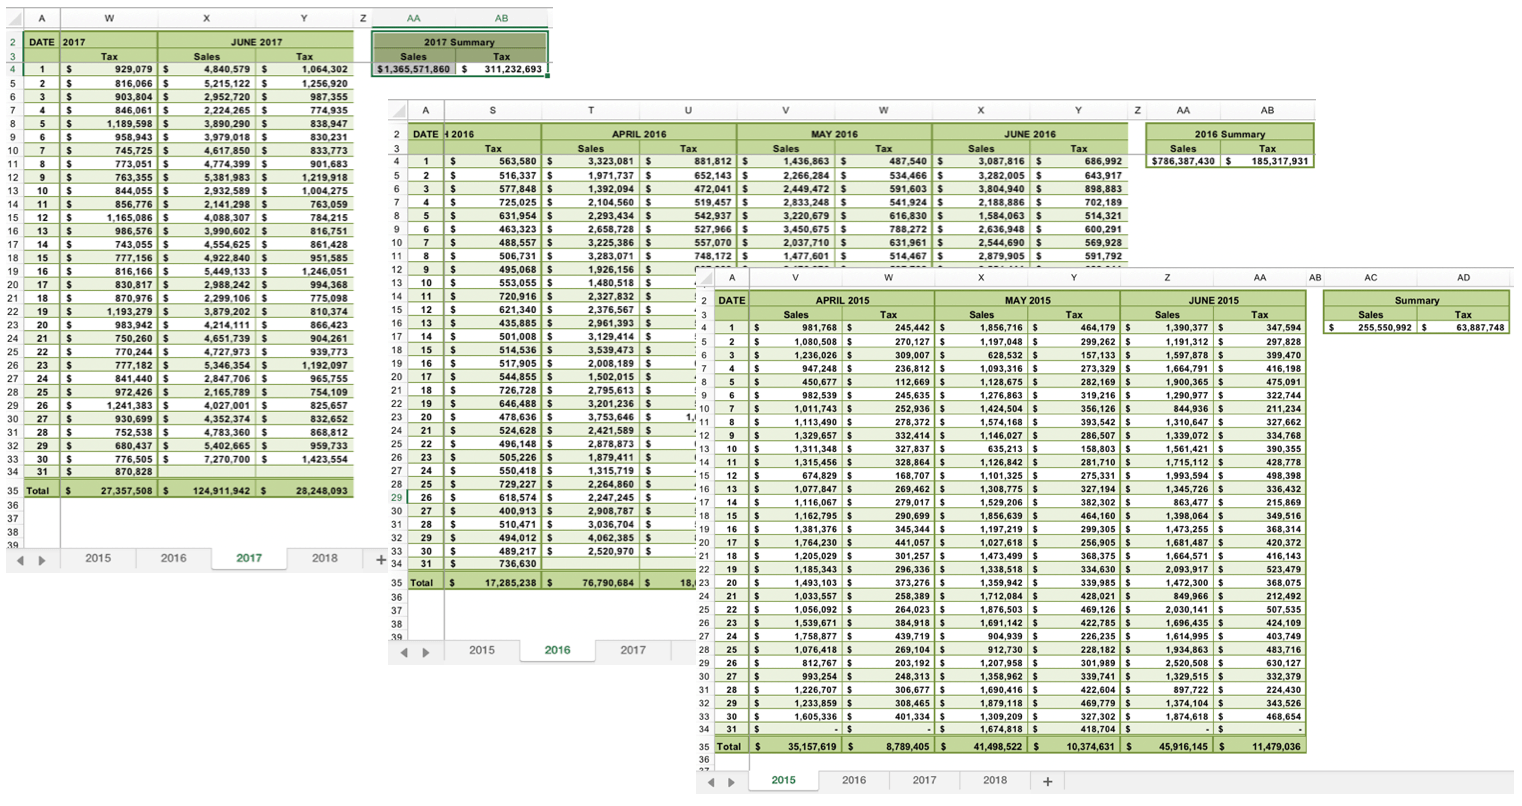This screenshot has height=806, width=1522.
Task: Select cell showing 311,232,693
Action: point(502,69)
